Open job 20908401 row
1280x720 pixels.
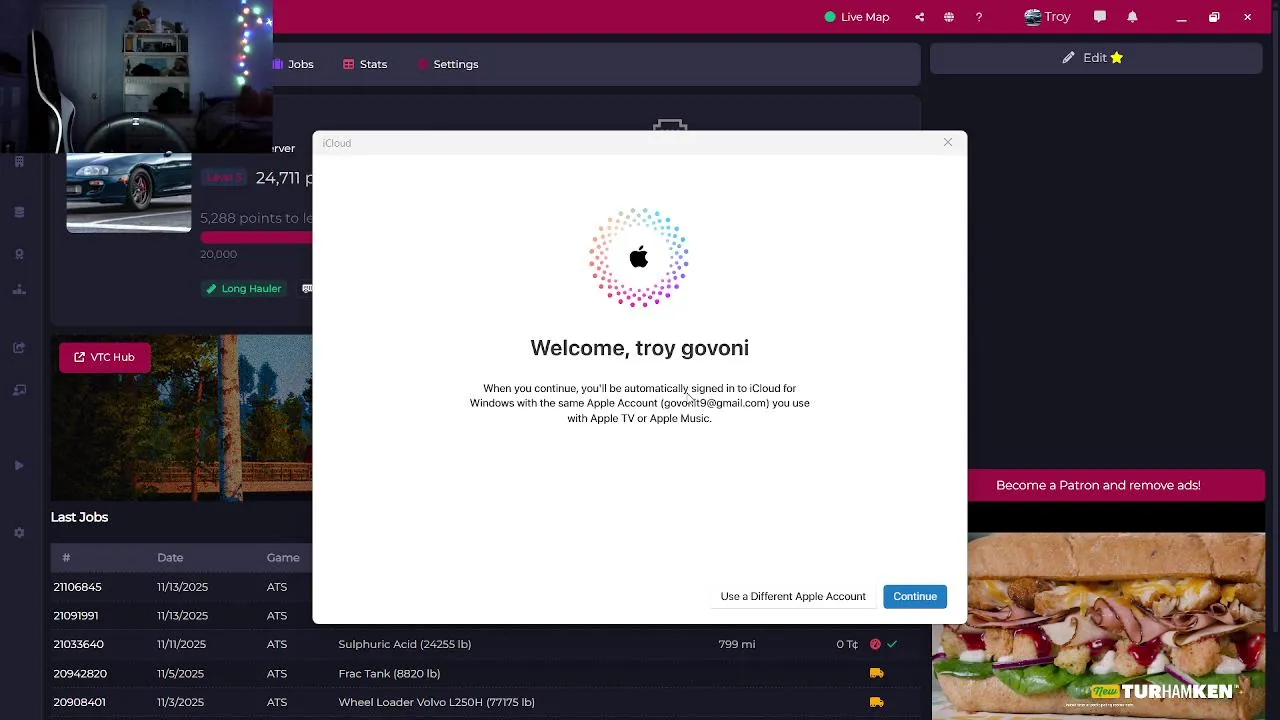[x=485, y=702]
